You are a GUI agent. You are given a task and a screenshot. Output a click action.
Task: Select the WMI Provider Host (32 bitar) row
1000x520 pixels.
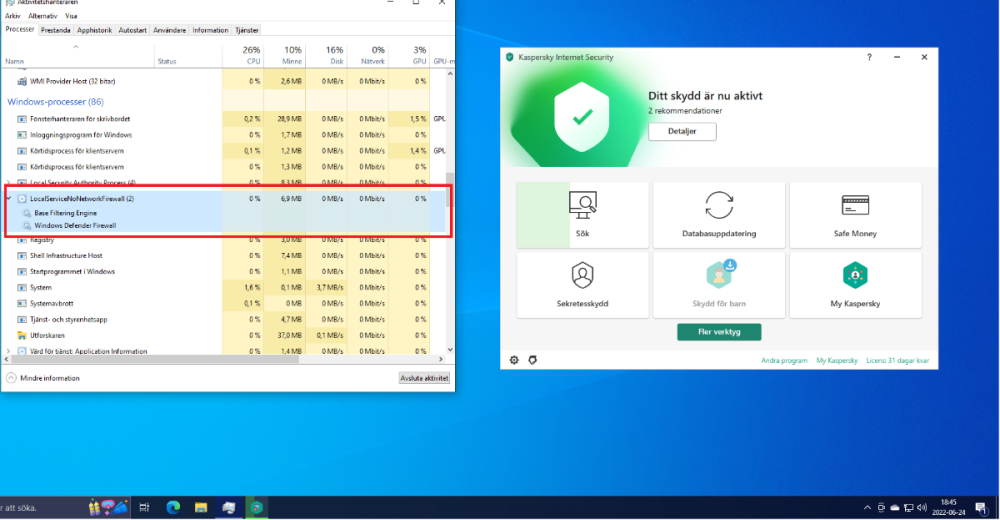[x=223, y=82]
